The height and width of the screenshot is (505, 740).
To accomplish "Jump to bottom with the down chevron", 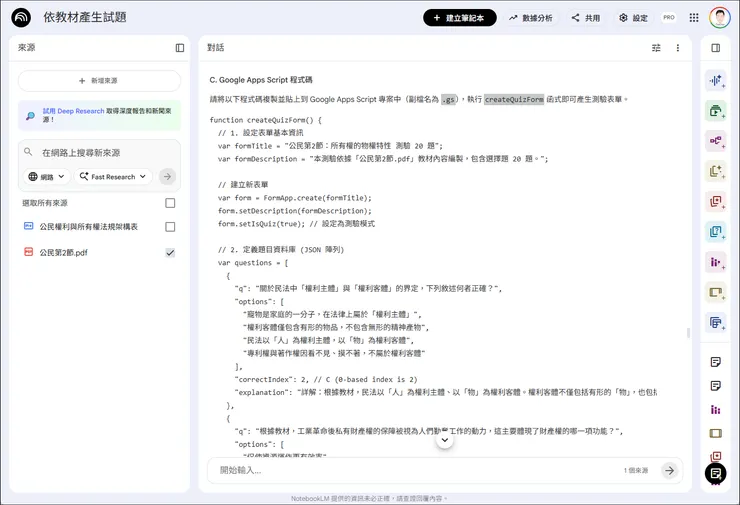I will click(445, 440).
